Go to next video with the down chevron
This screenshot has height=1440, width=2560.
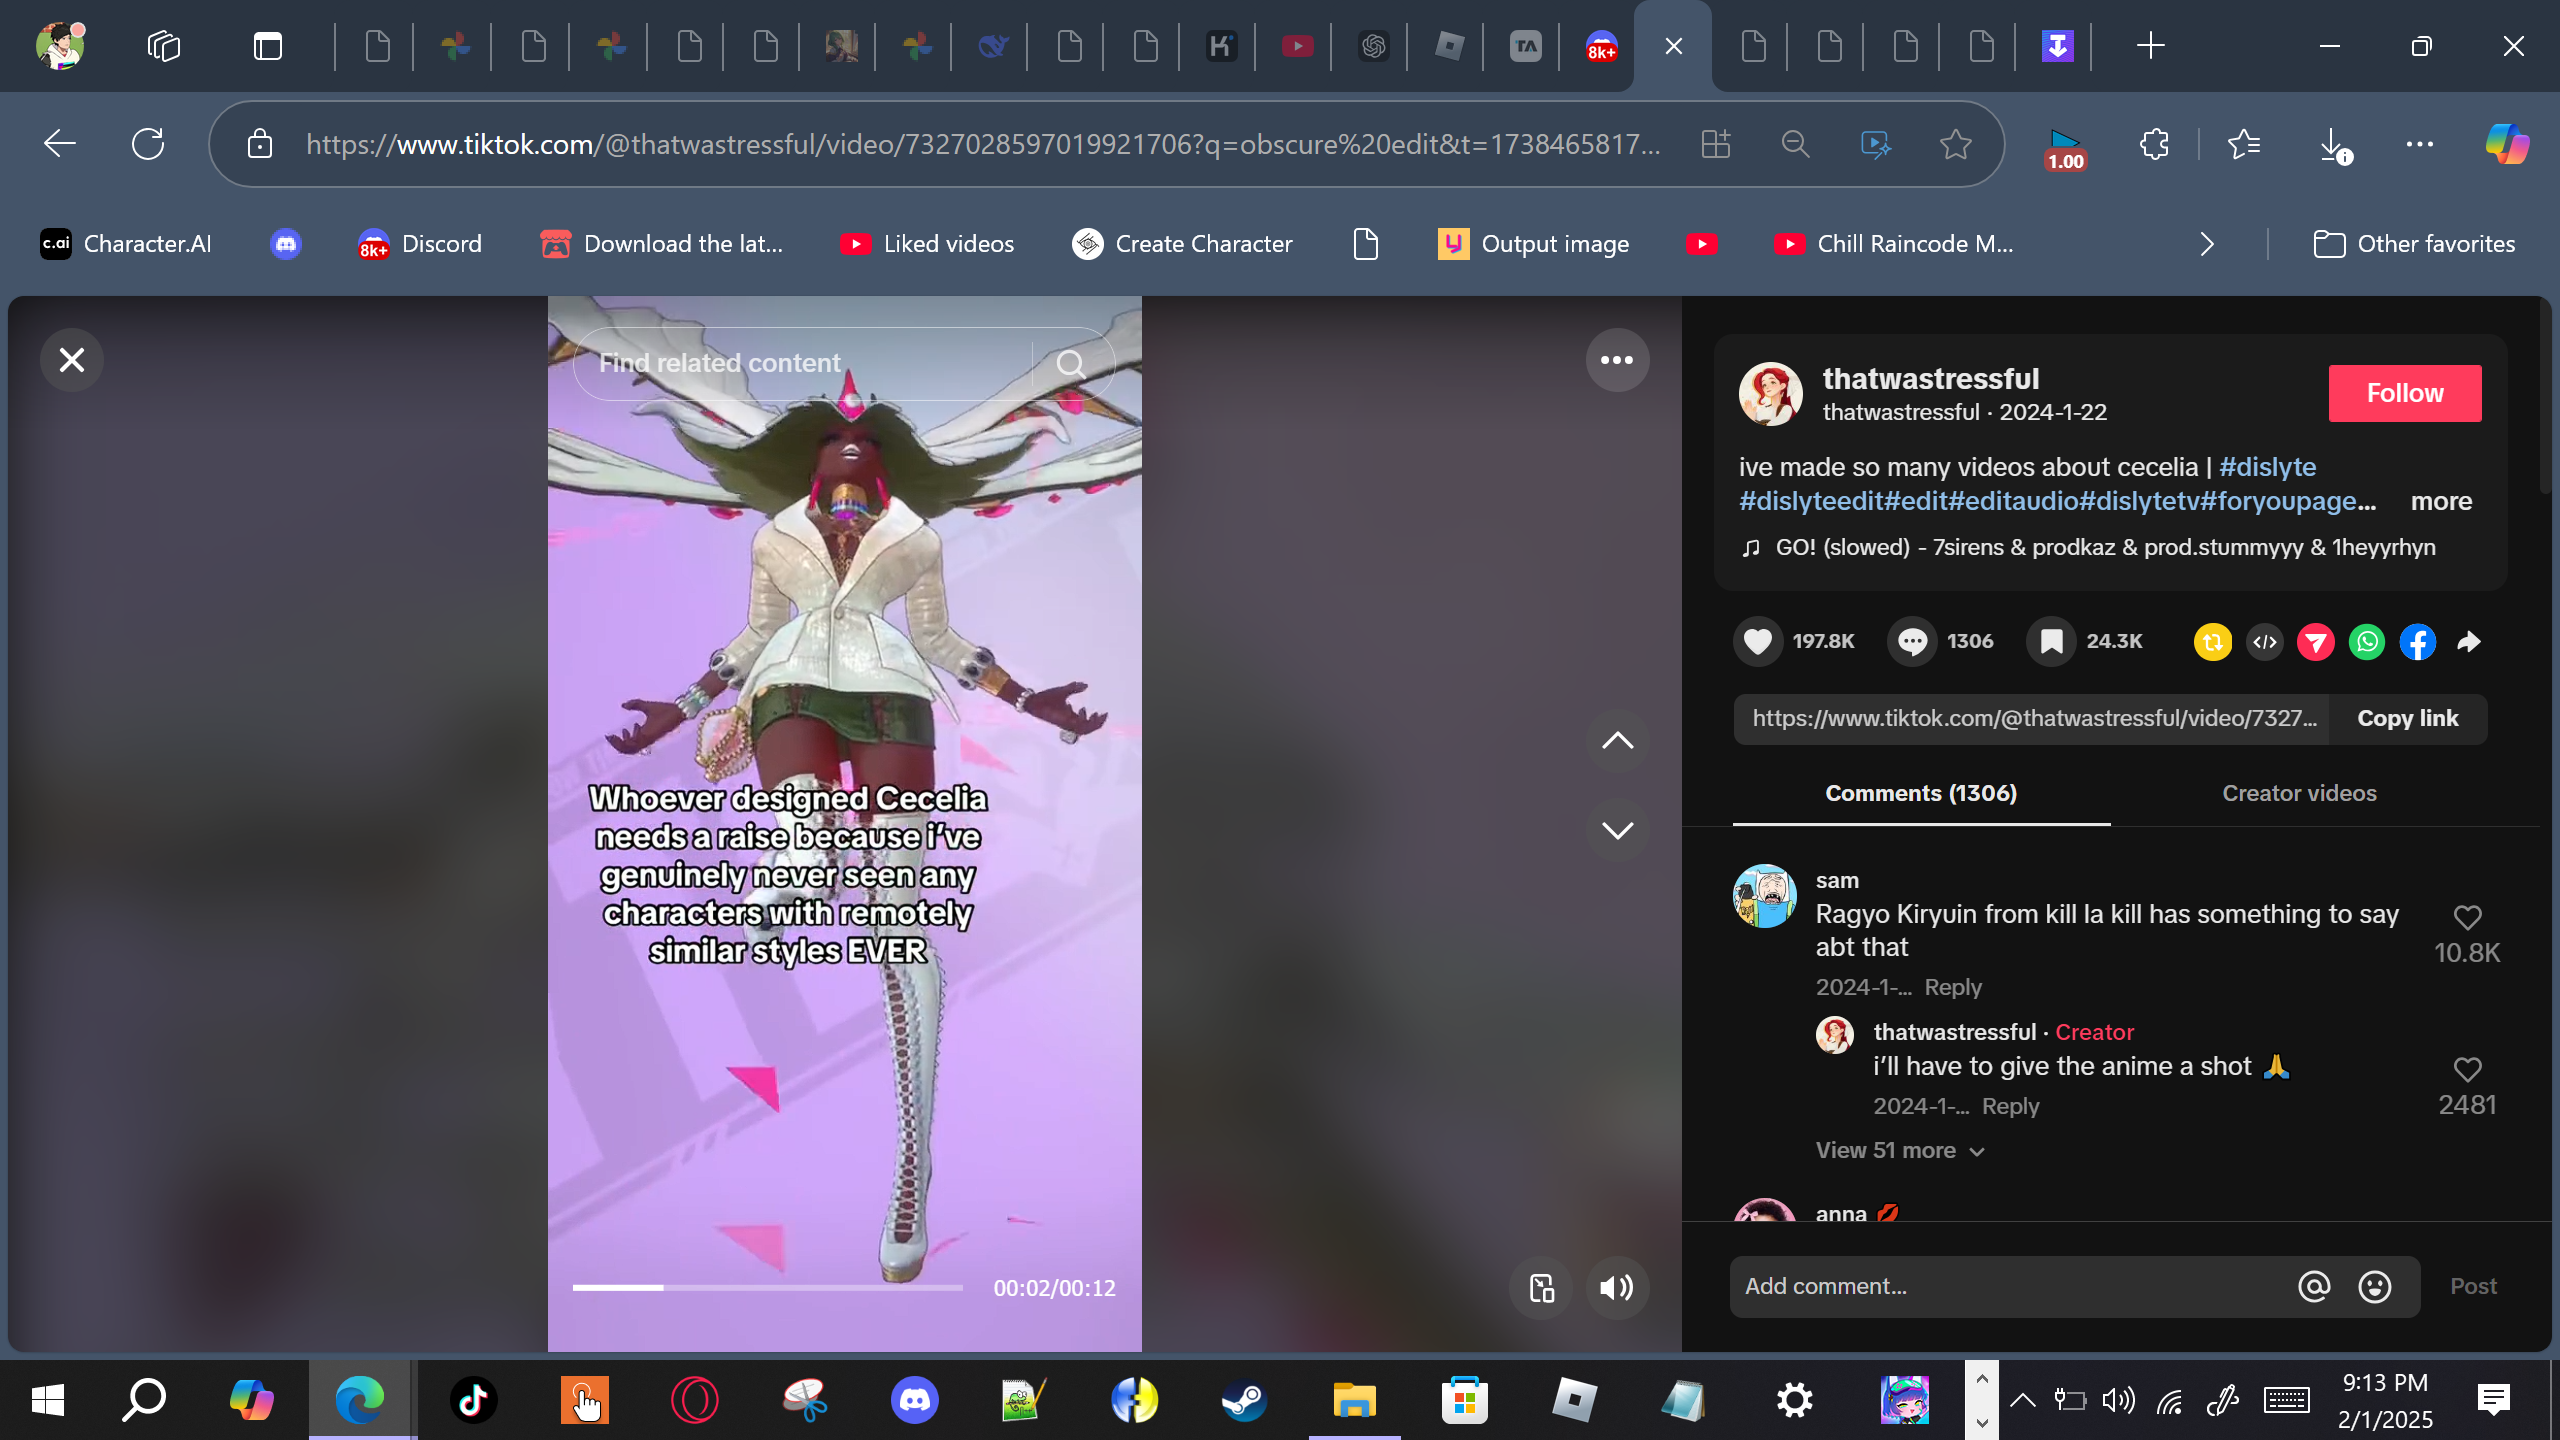click(1616, 830)
